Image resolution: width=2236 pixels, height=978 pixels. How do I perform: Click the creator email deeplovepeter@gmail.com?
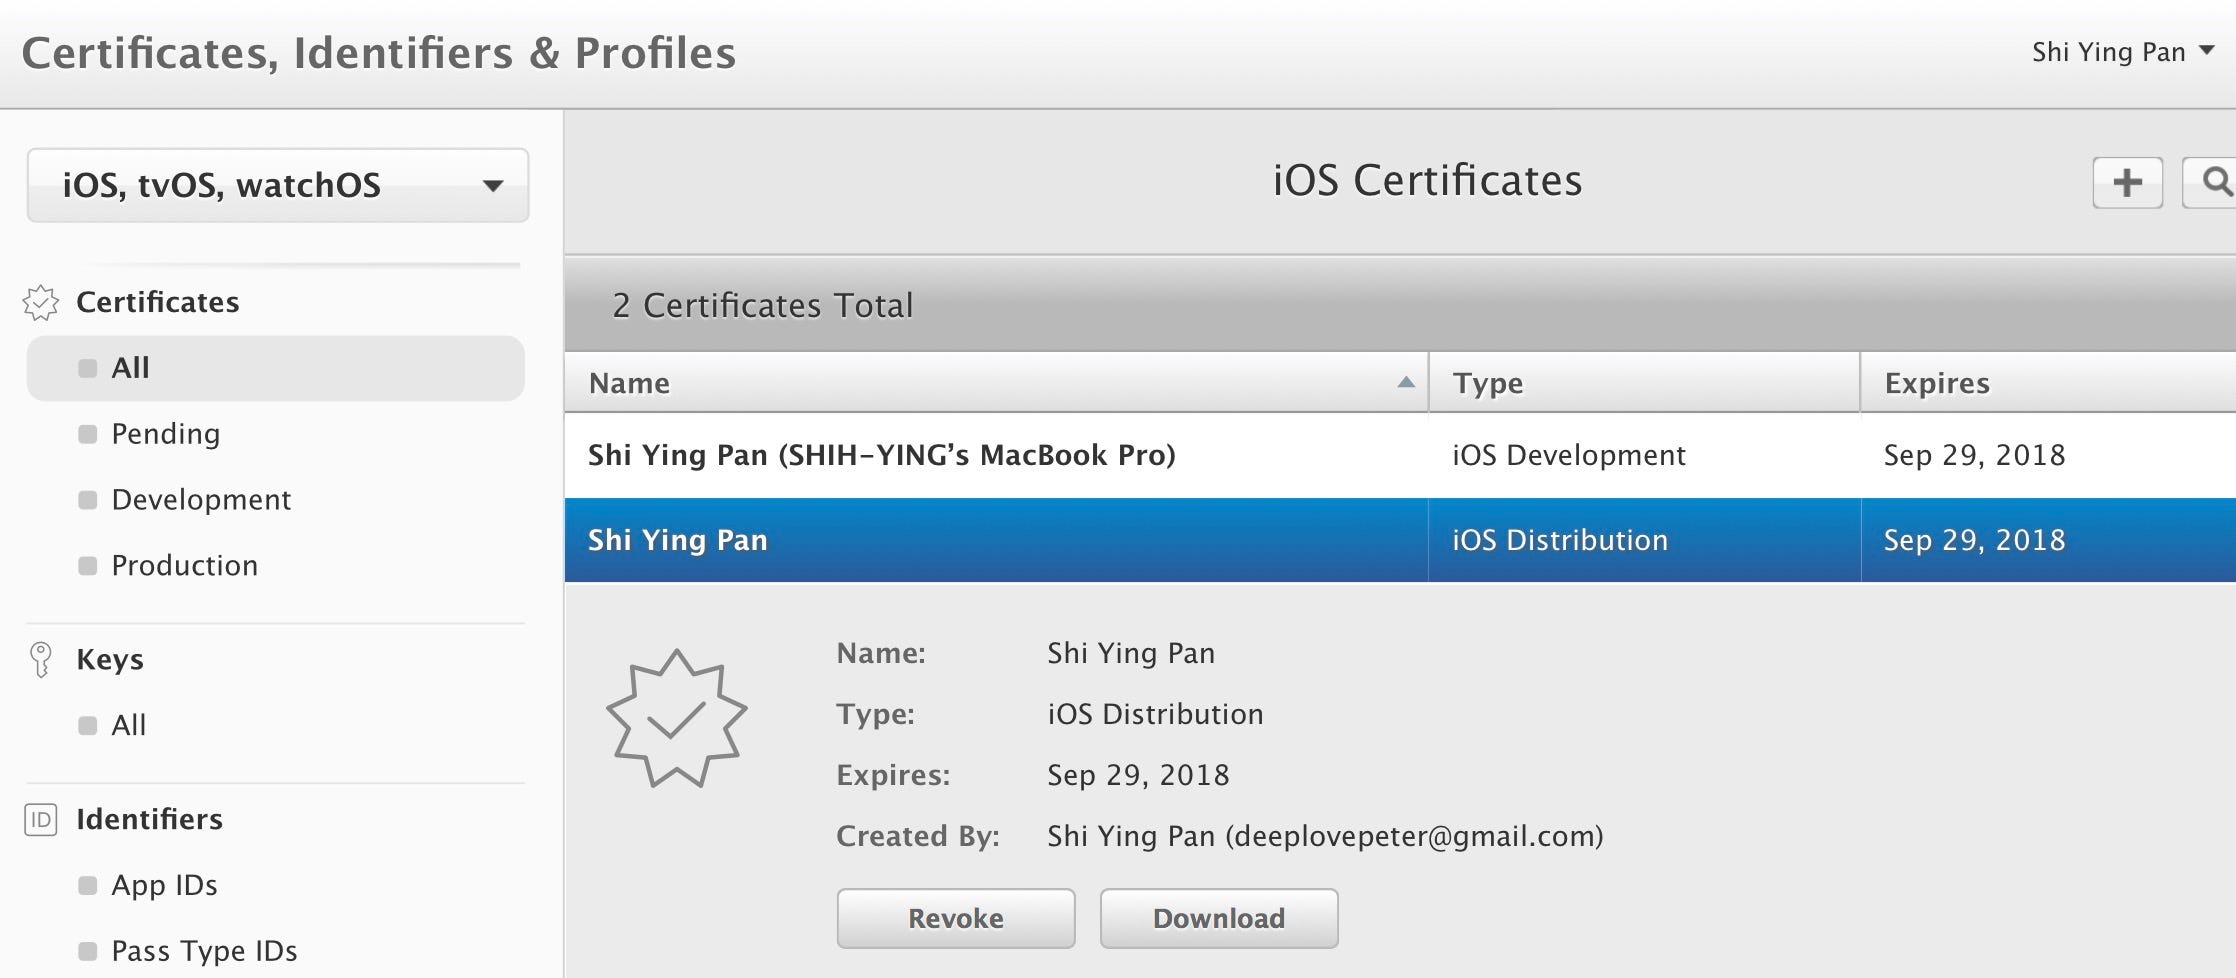pyautogui.click(x=1414, y=836)
